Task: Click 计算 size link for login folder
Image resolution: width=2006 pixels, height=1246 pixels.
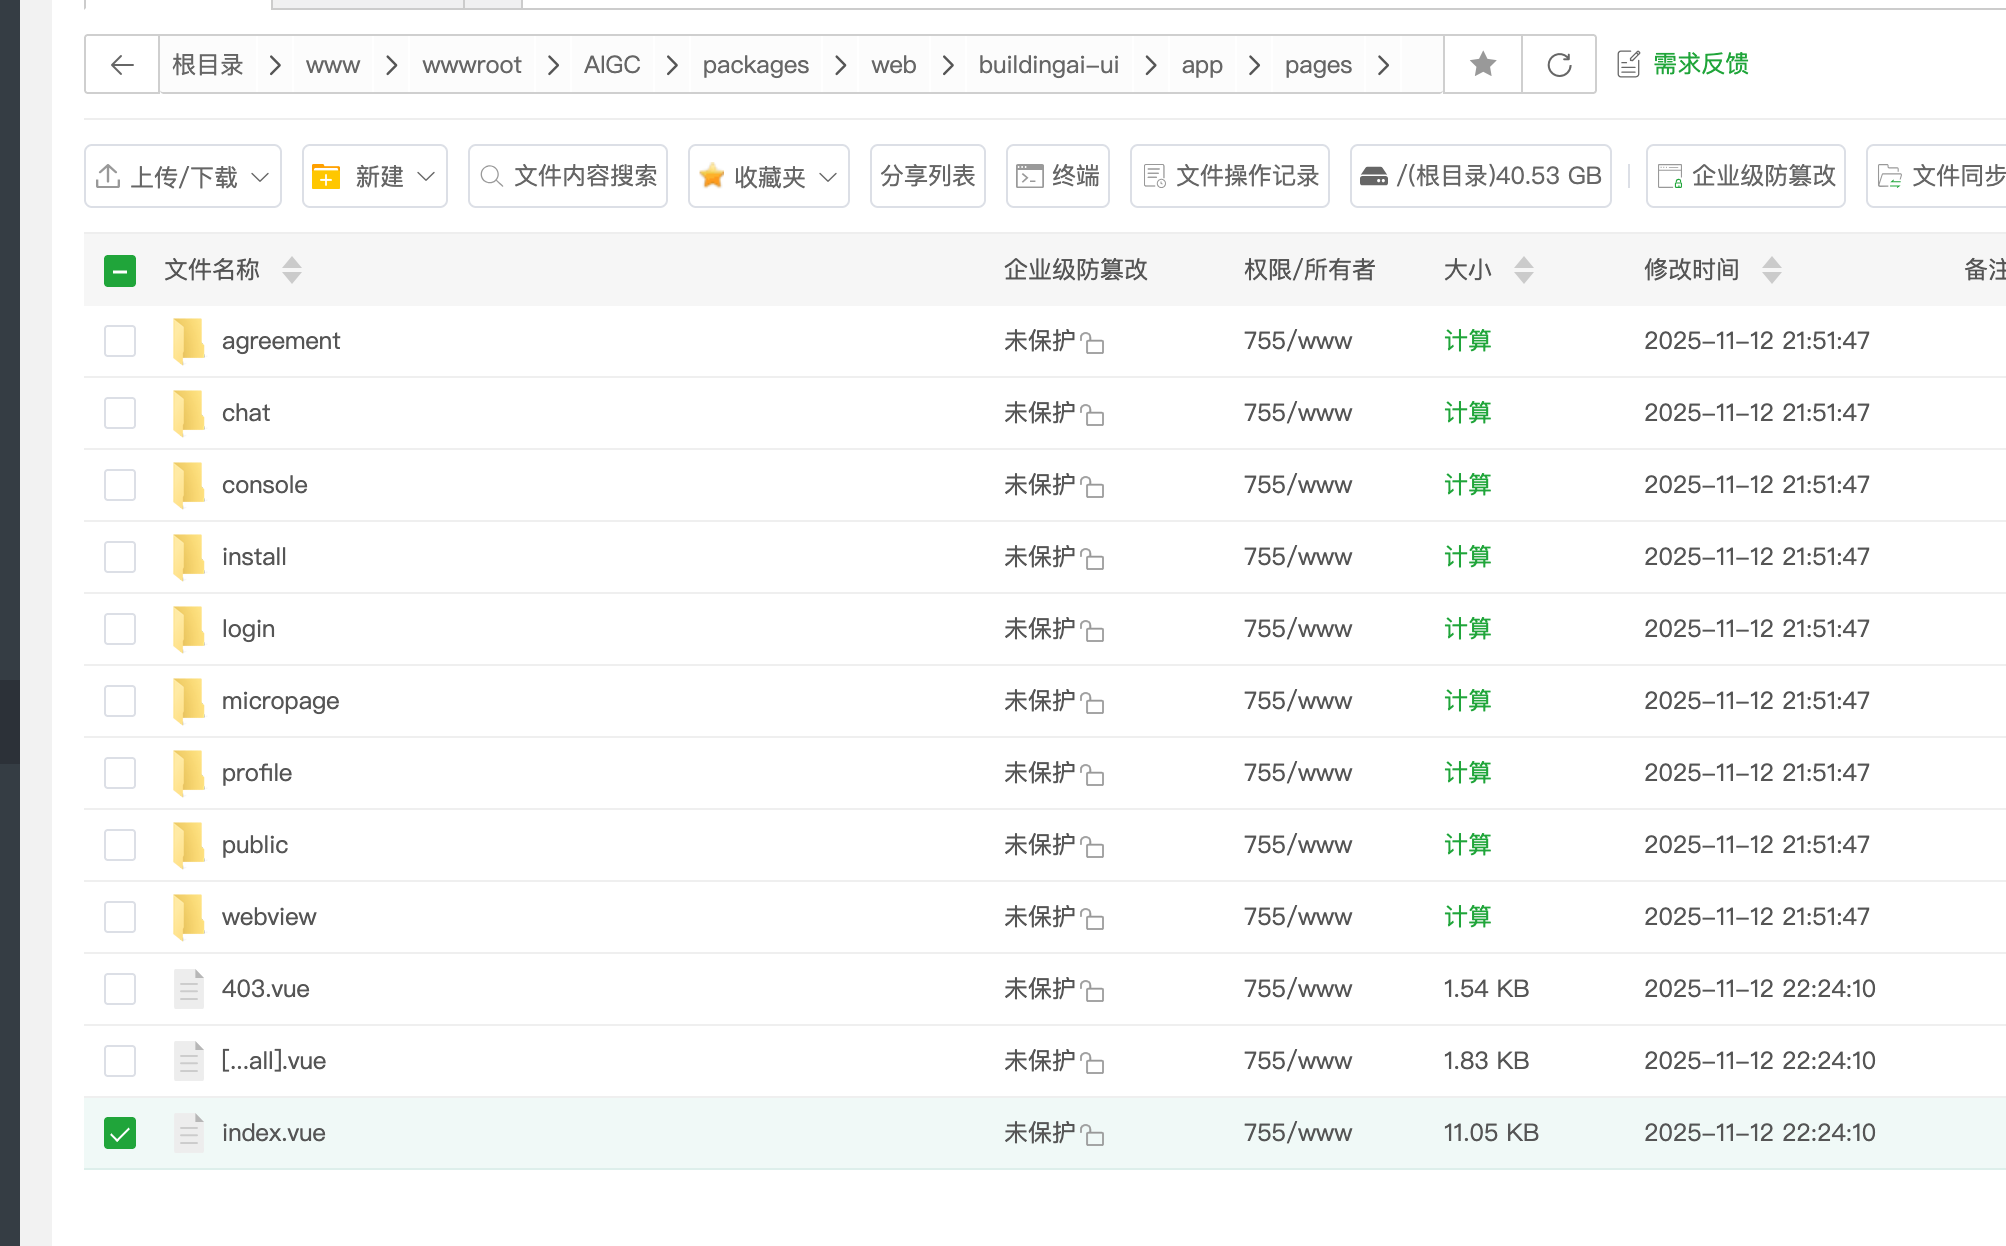Action: tap(1467, 629)
